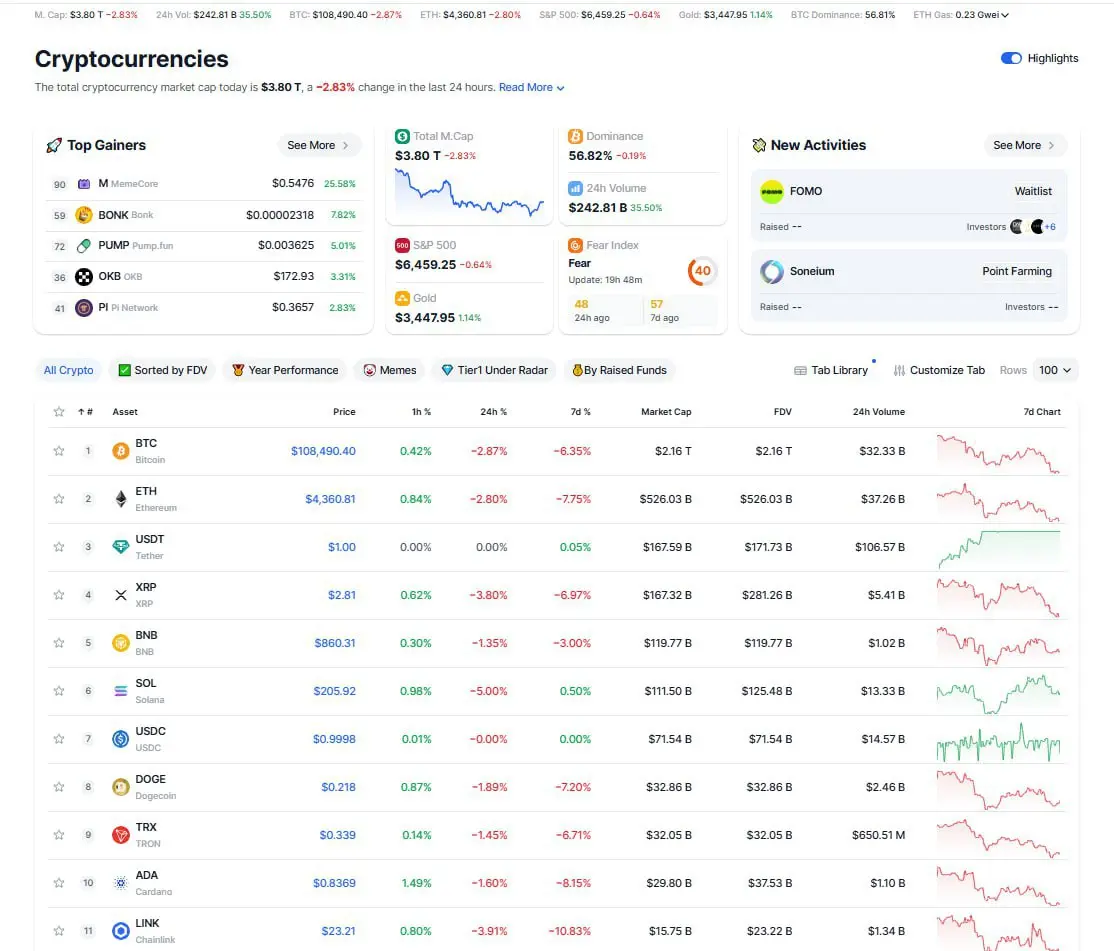Sort table by rank number column
The image size is (1114, 951).
(85, 412)
